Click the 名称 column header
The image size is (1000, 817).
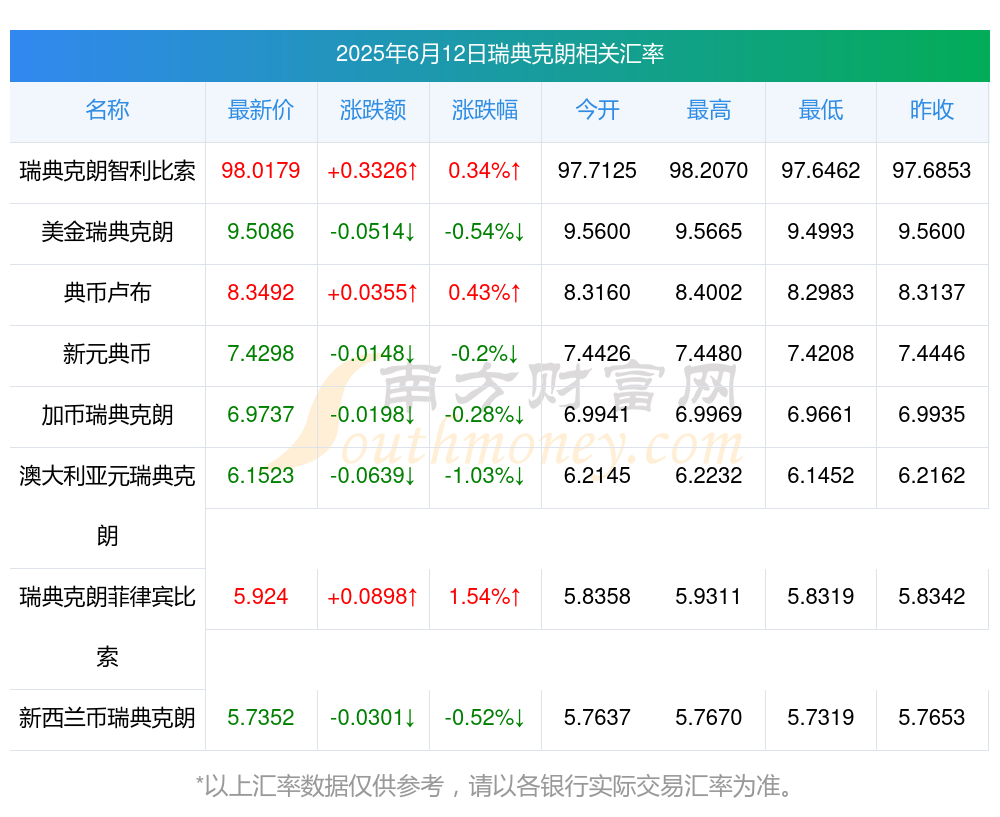(107, 110)
